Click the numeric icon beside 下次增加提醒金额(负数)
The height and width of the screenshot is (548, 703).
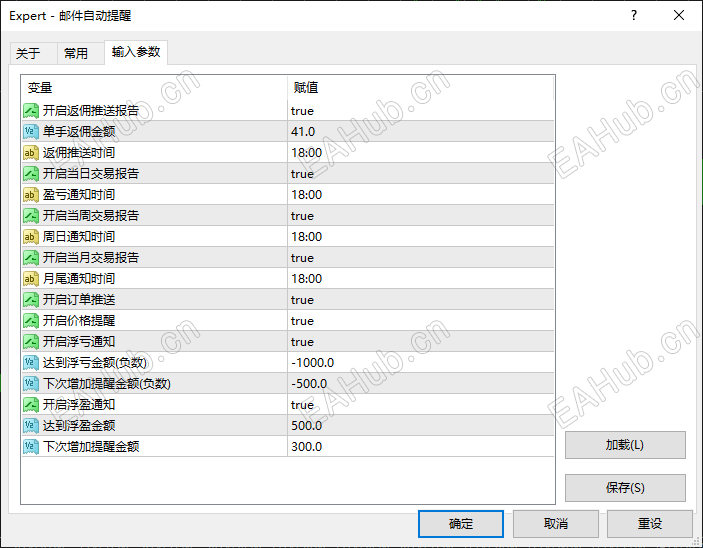(x=31, y=384)
